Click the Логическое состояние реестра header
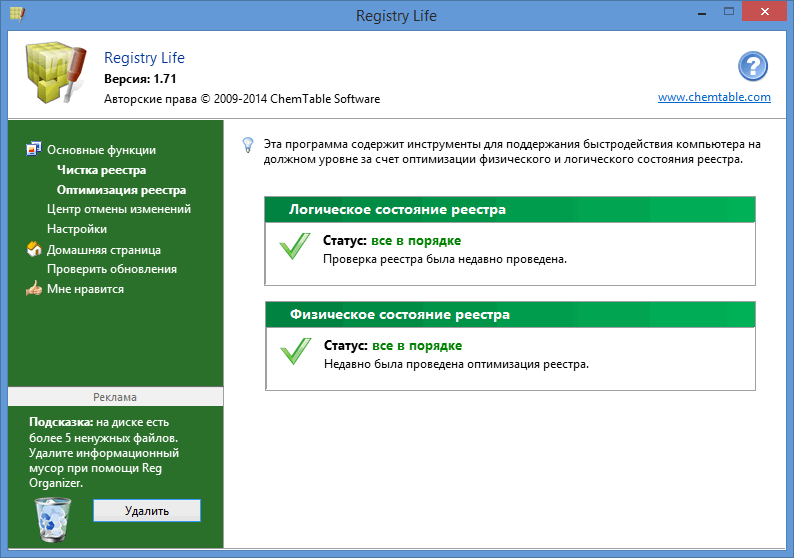This screenshot has height=558, width=794. pyautogui.click(x=510, y=210)
